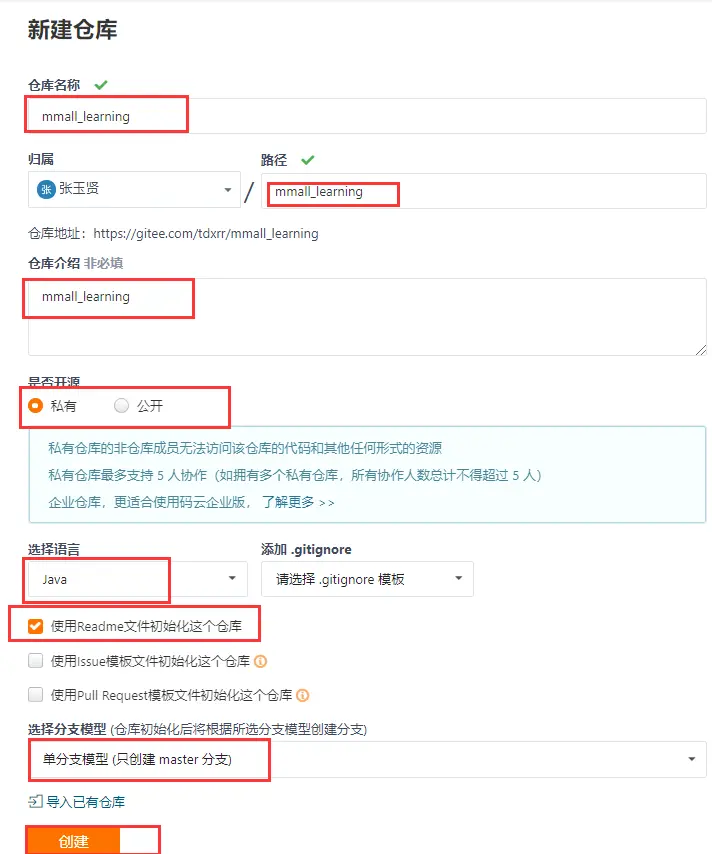
Task: Open the .gitignore 模板 dropdown
Action: coord(367,579)
